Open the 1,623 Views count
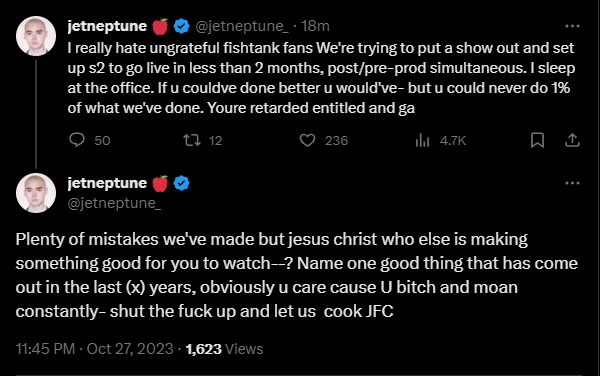This screenshot has width=600, height=376. (x=225, y=349)
